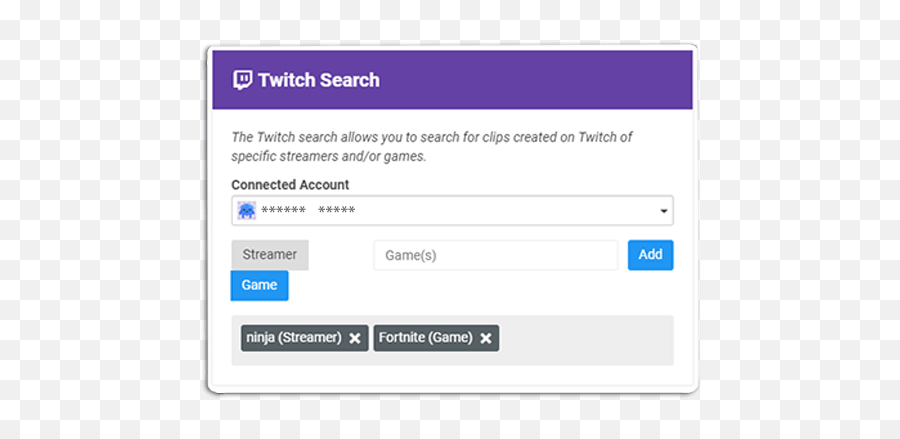Switch to the Streamer search mode
Screen dimensions: 900x439
[270, 255]
